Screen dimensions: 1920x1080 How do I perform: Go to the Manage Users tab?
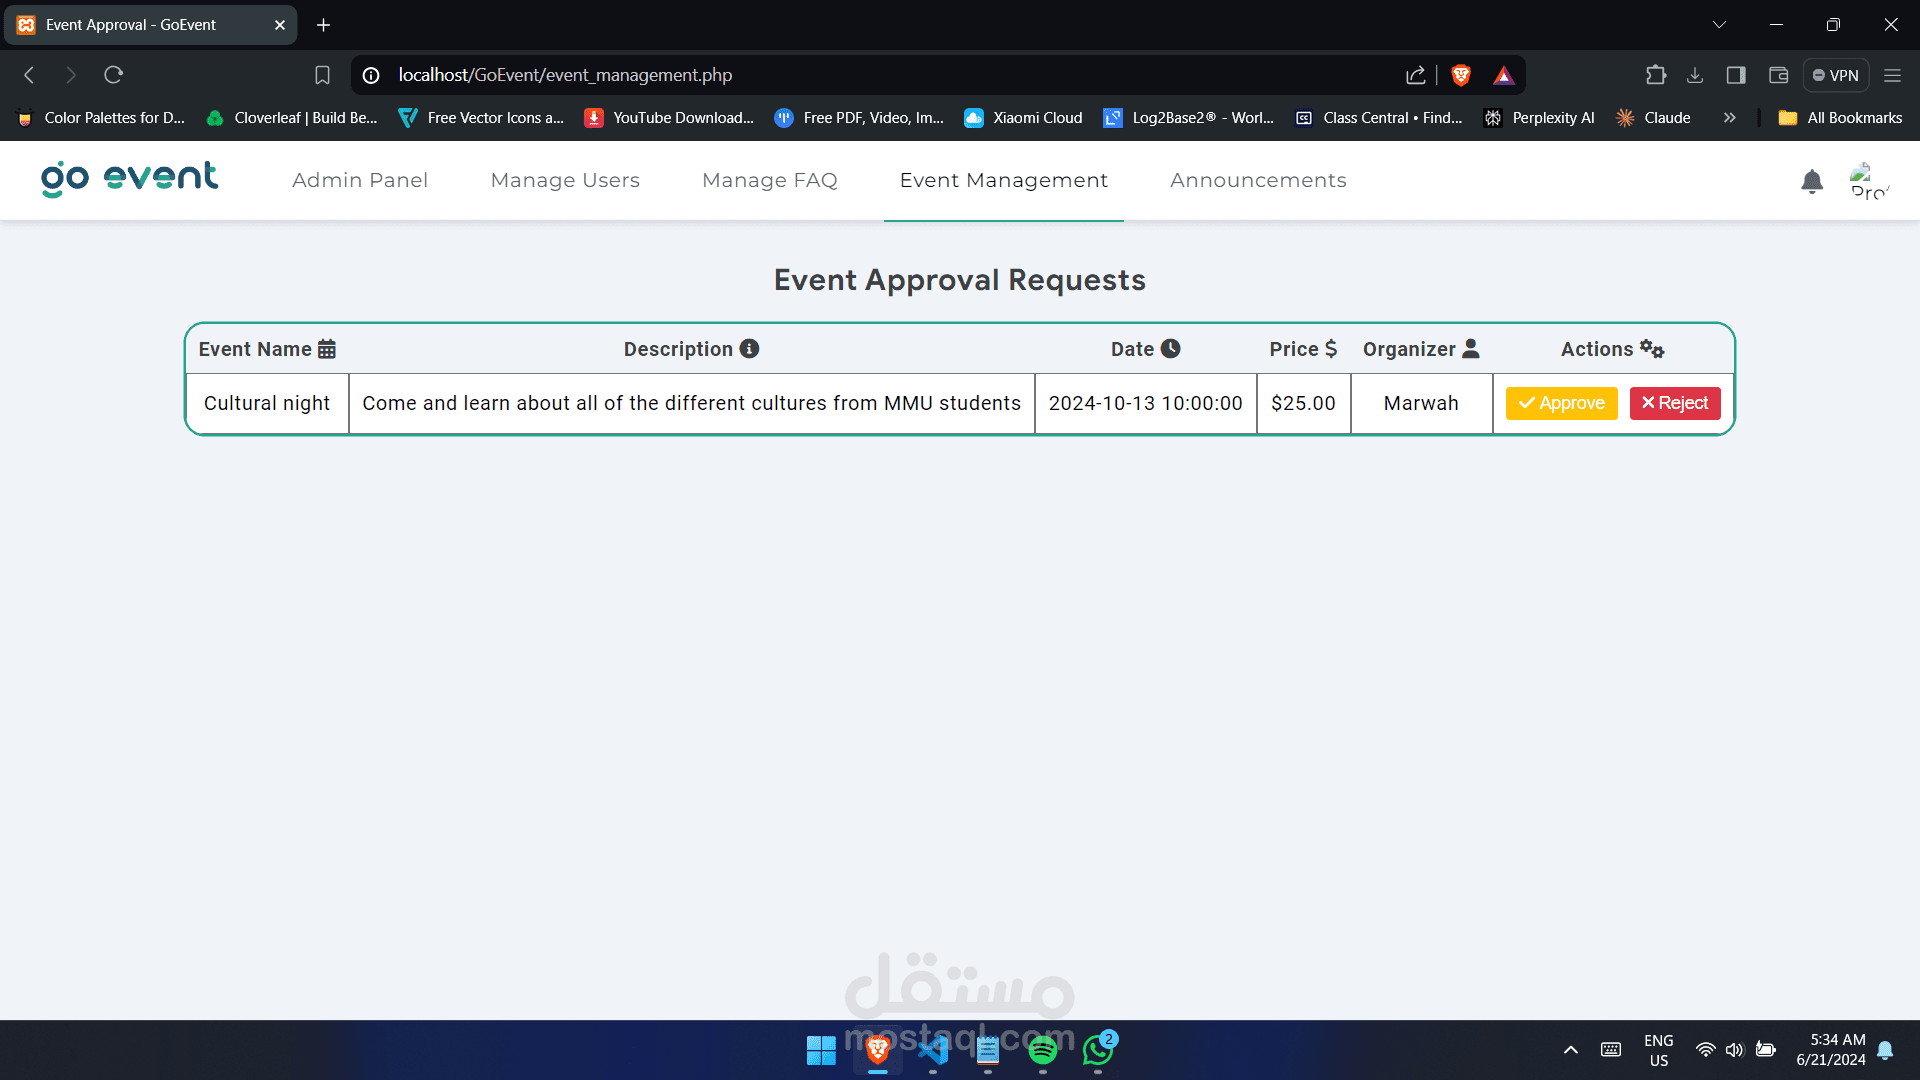(x=565, y=180)
